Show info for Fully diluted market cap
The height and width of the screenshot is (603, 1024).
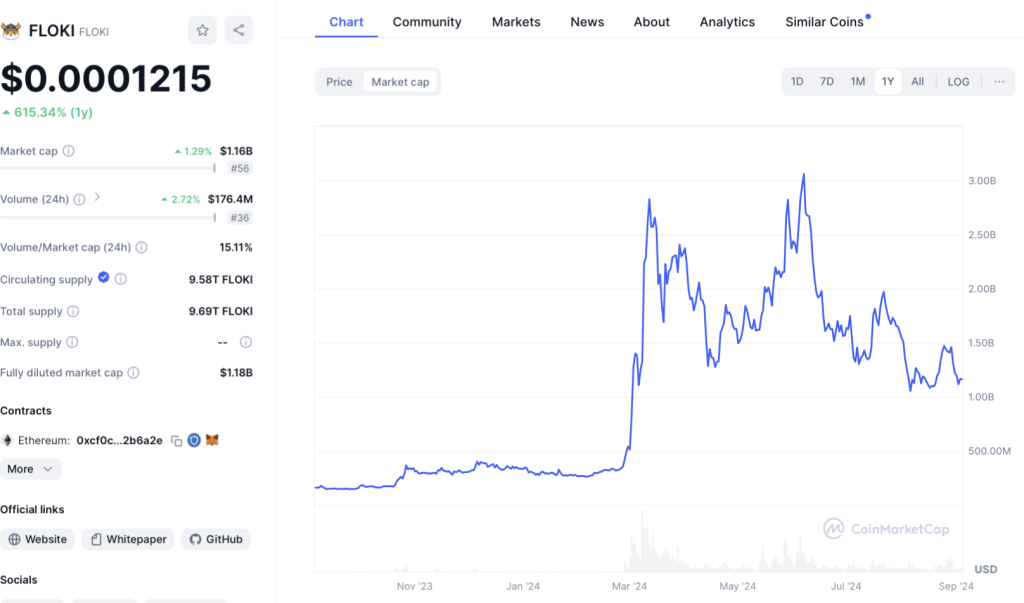tap(134, 373)
